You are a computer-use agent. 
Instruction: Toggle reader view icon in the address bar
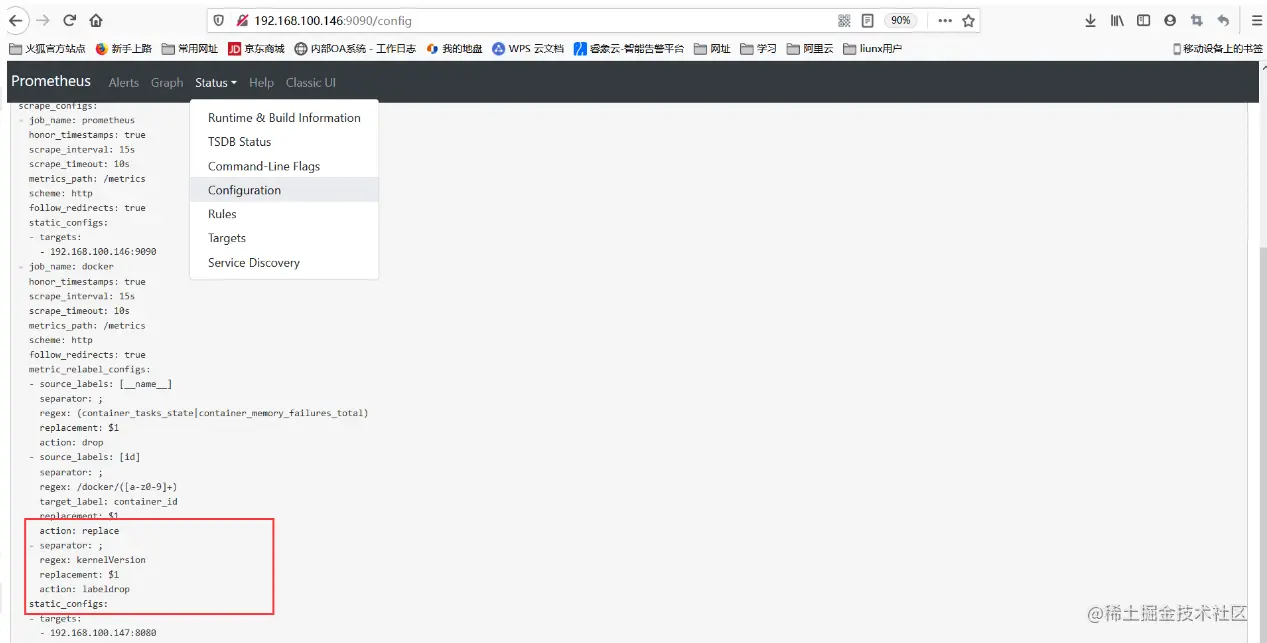[x=867, y=20]
